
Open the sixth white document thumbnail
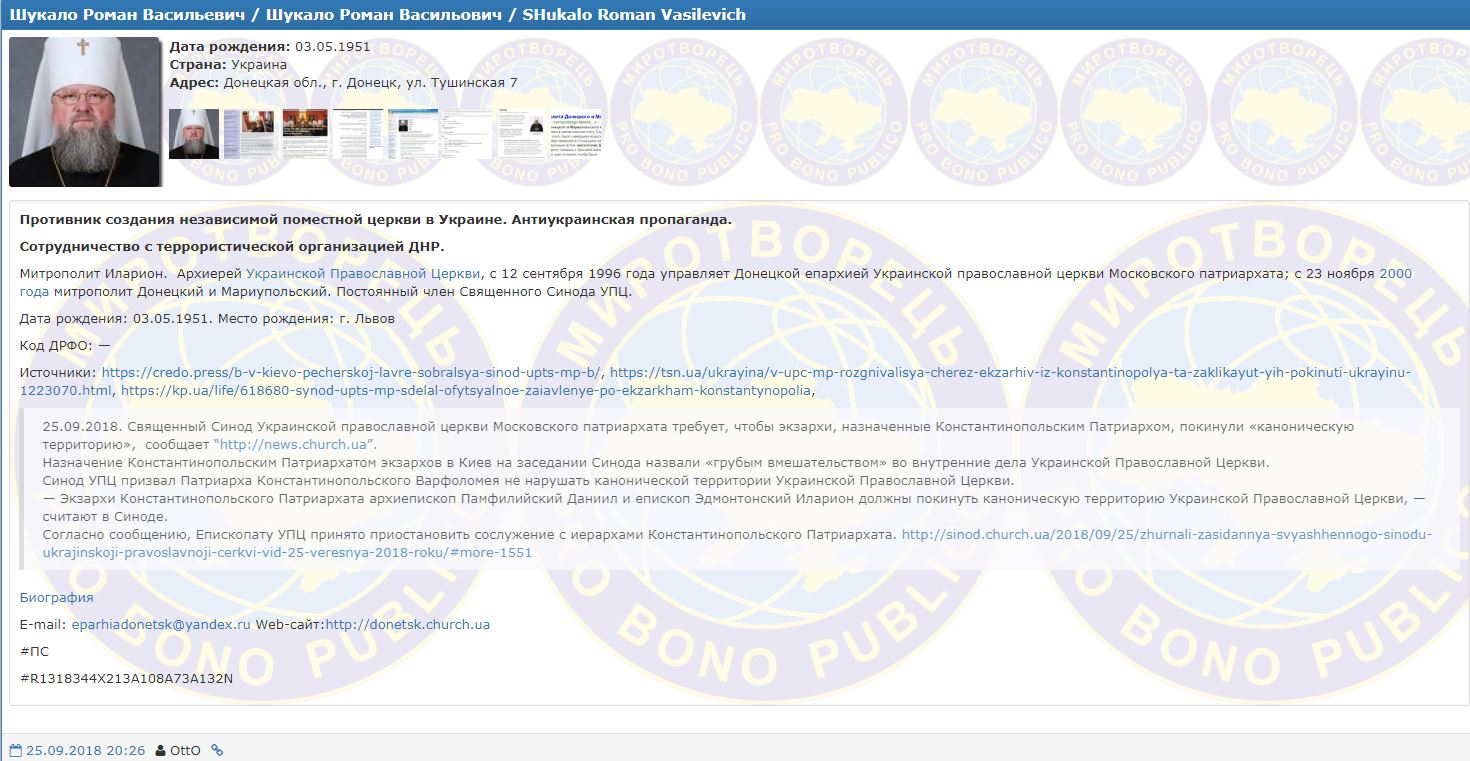[x=468, y=134]
